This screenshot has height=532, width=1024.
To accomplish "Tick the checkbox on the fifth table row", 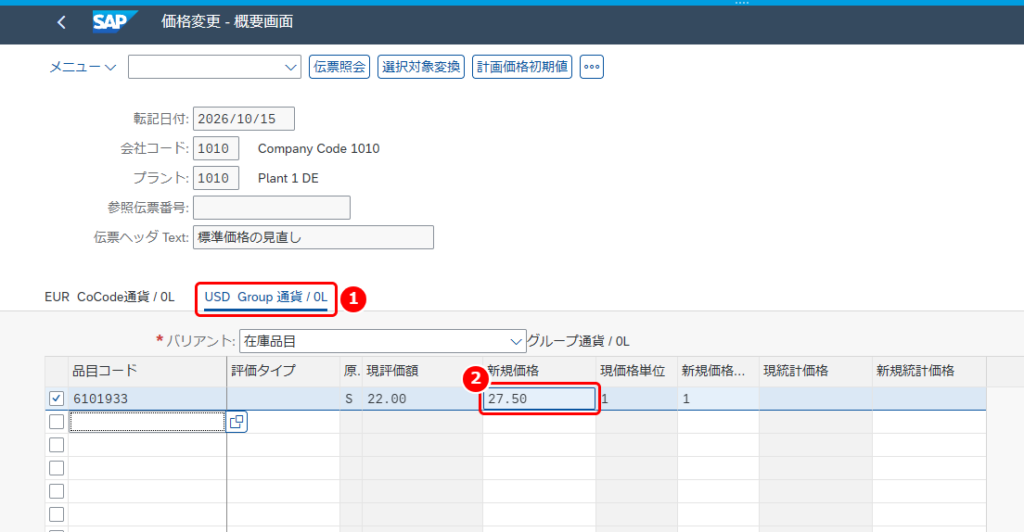I will tap(57, 491).
